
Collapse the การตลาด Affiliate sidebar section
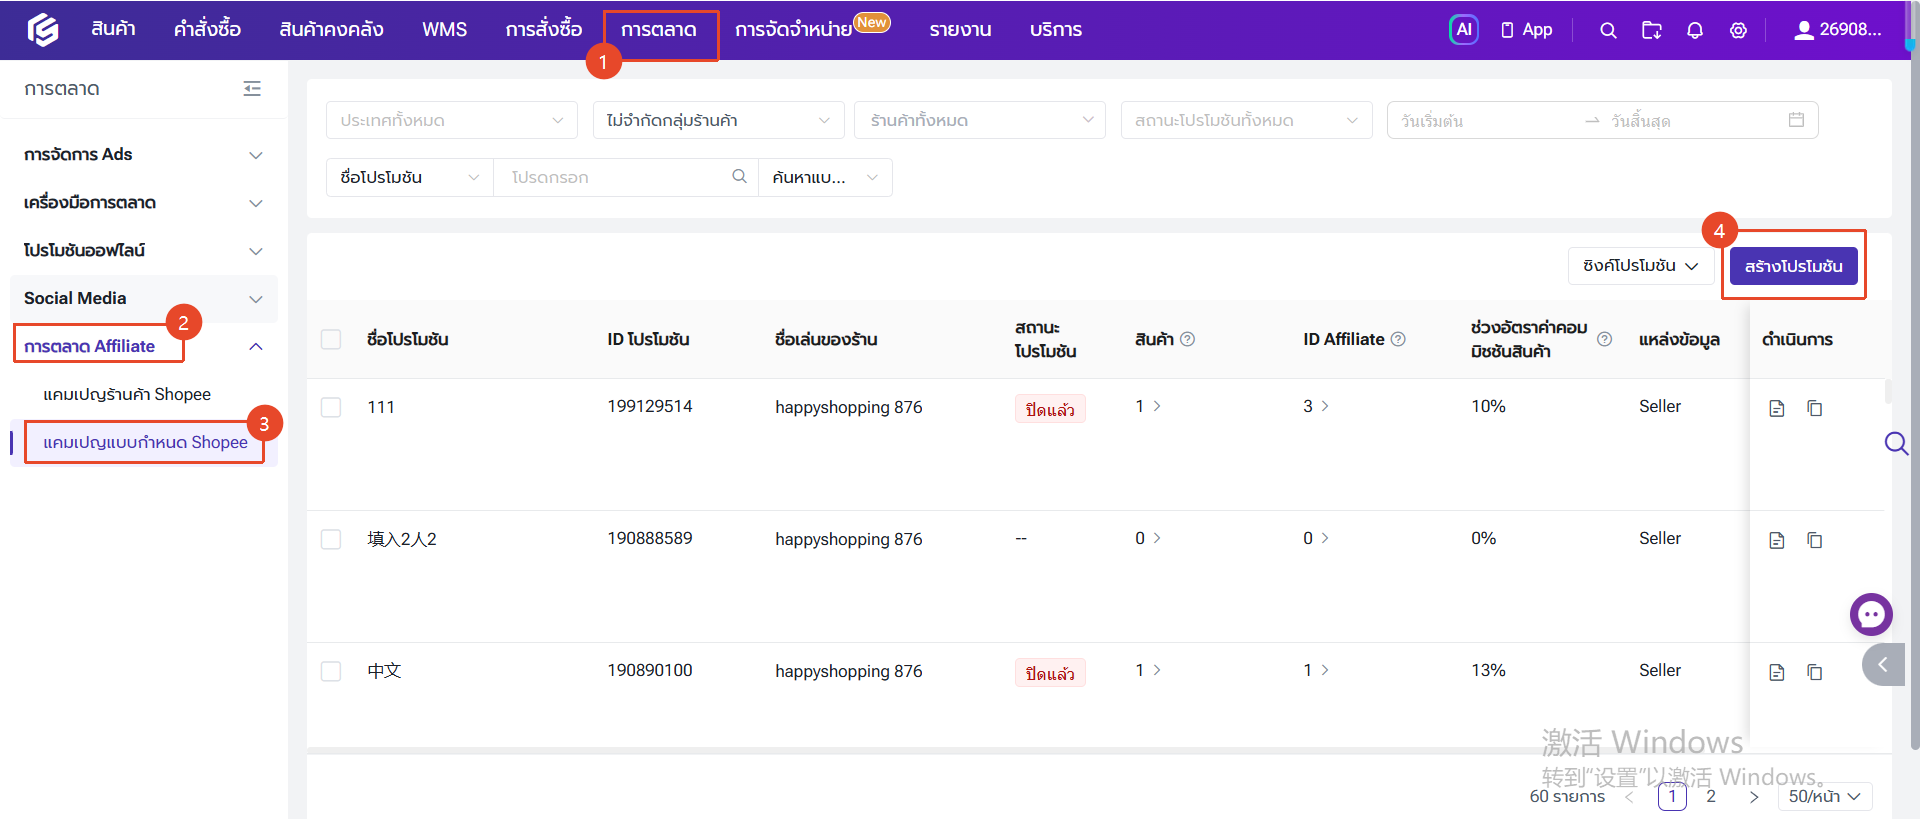[x=143, y=346]
